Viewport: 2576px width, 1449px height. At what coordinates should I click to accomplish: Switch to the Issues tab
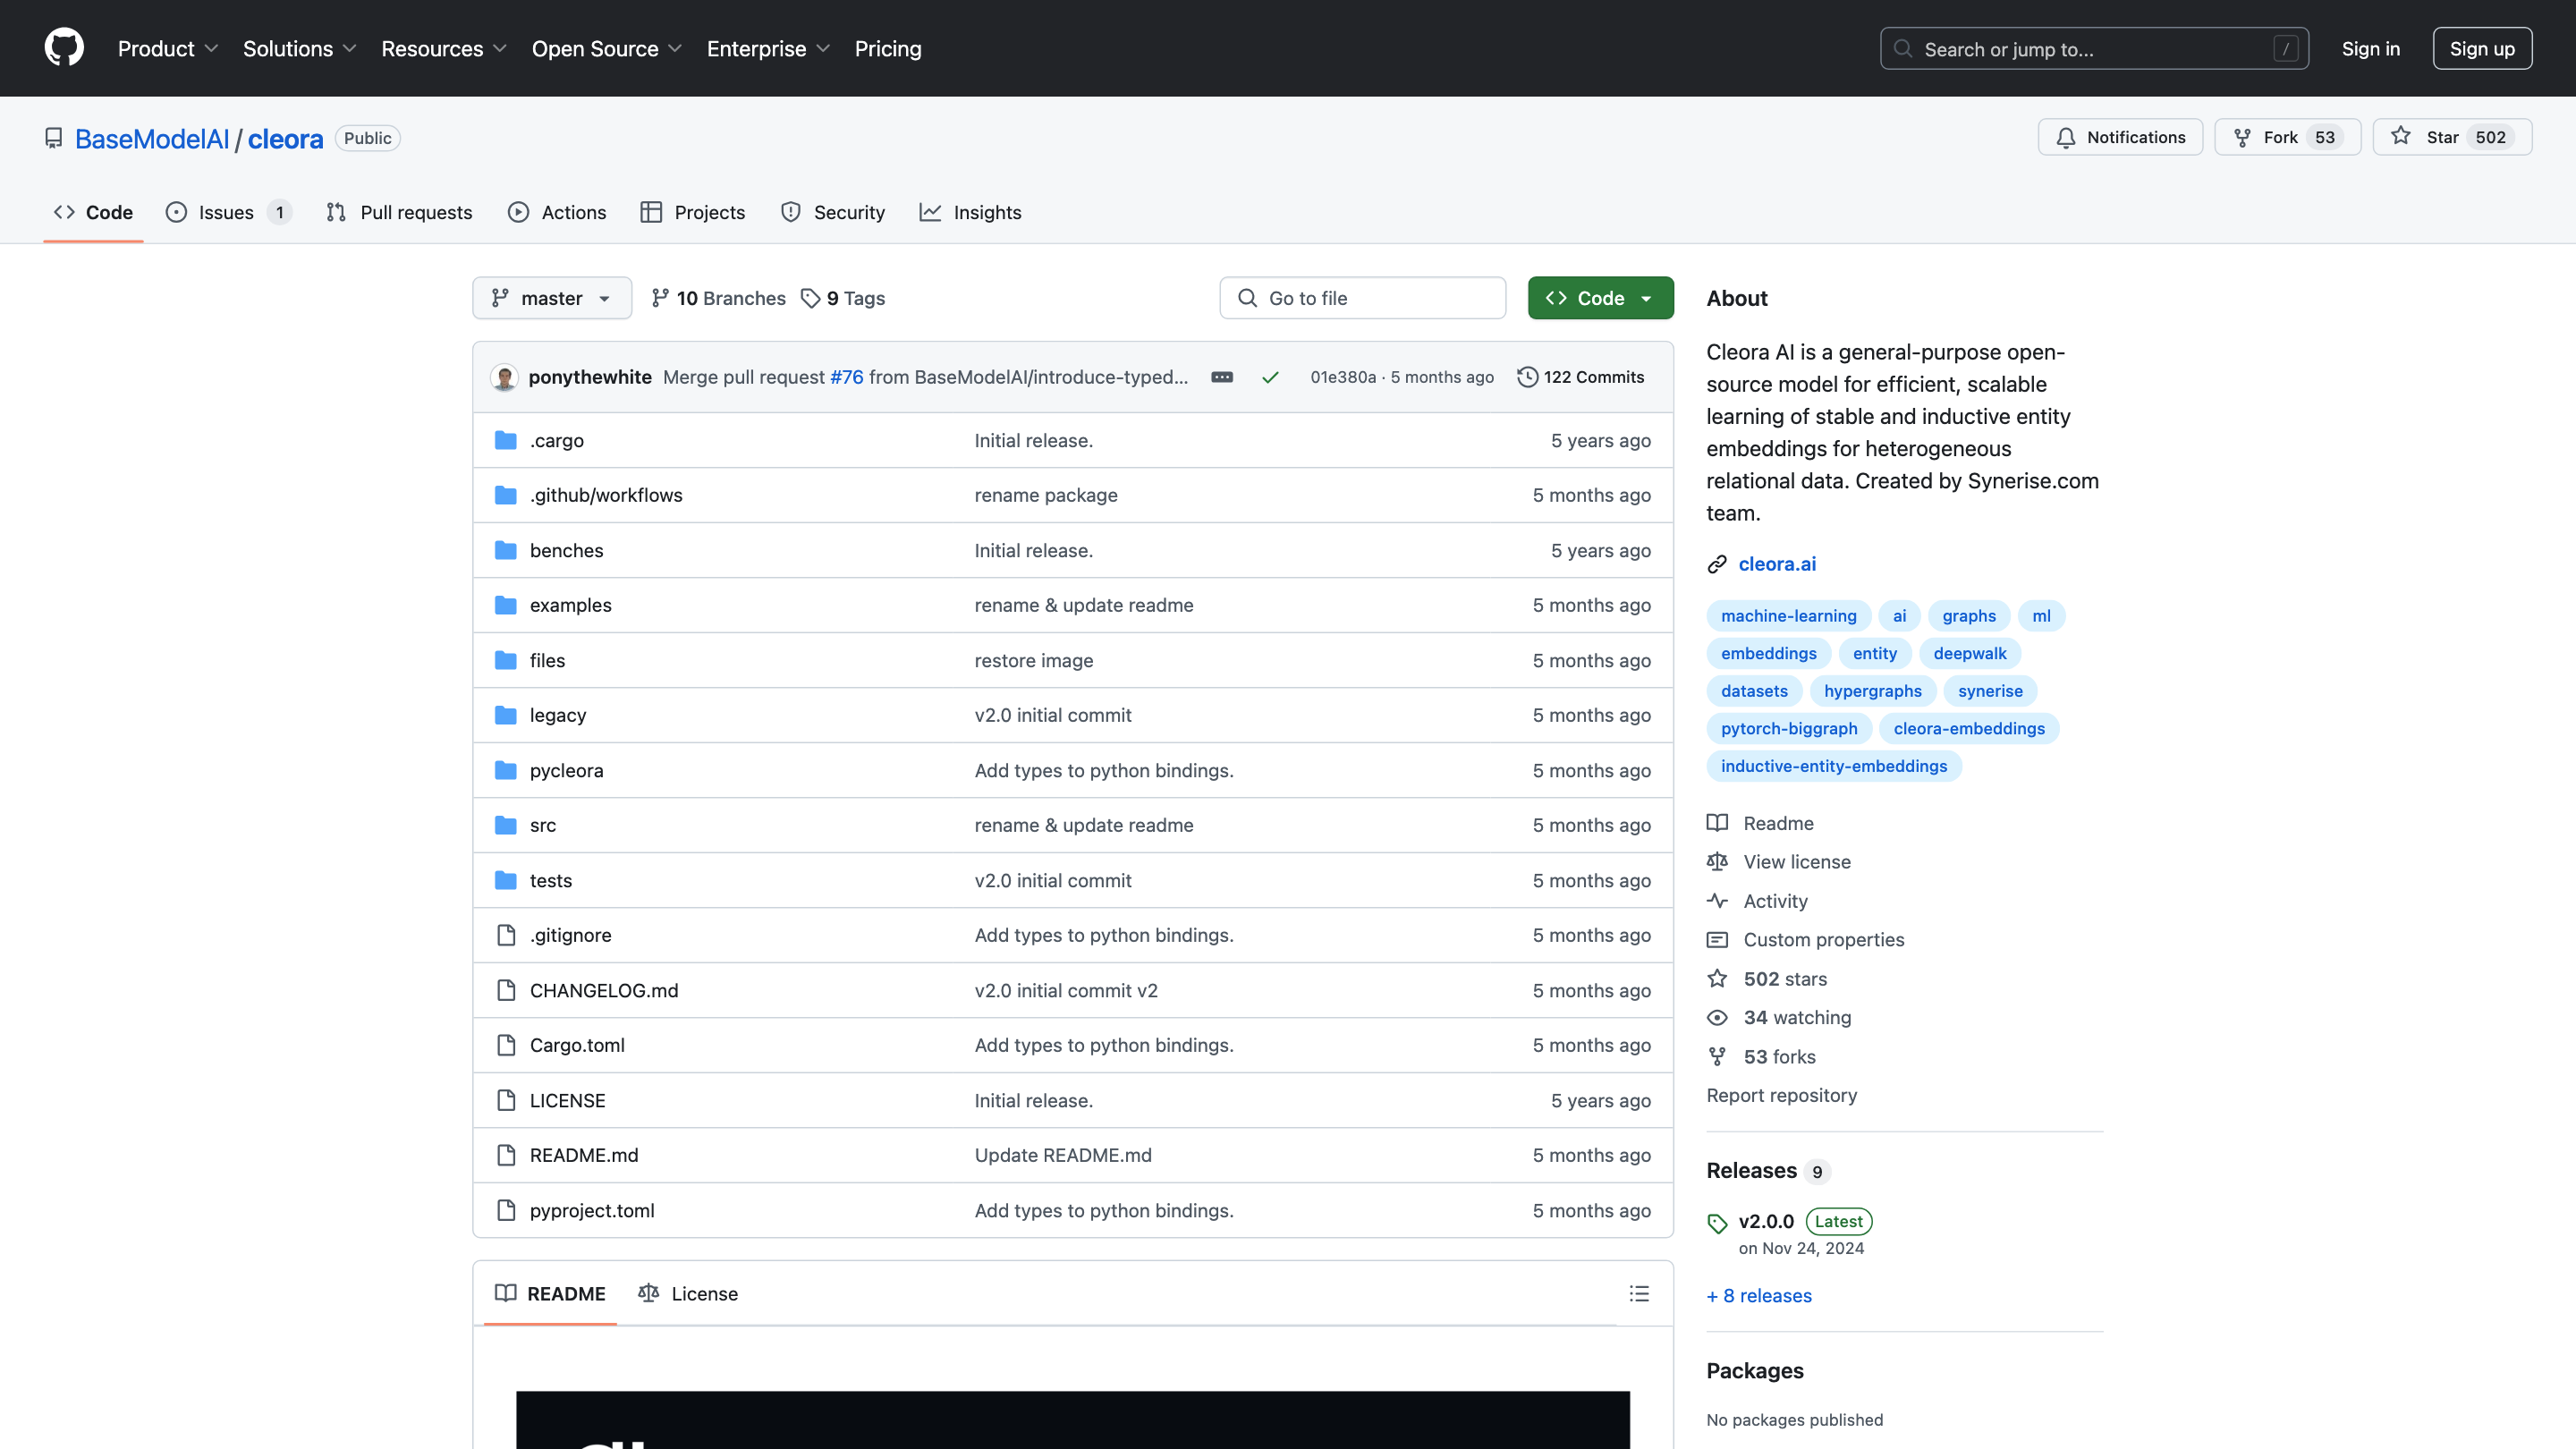click(x=226, y=212)
